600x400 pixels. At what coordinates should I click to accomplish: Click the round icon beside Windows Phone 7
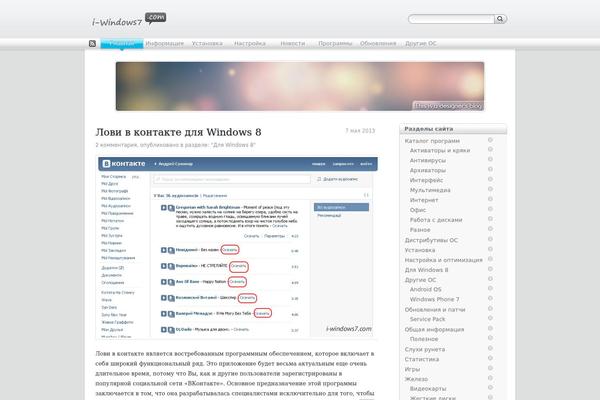click(490, 299)
